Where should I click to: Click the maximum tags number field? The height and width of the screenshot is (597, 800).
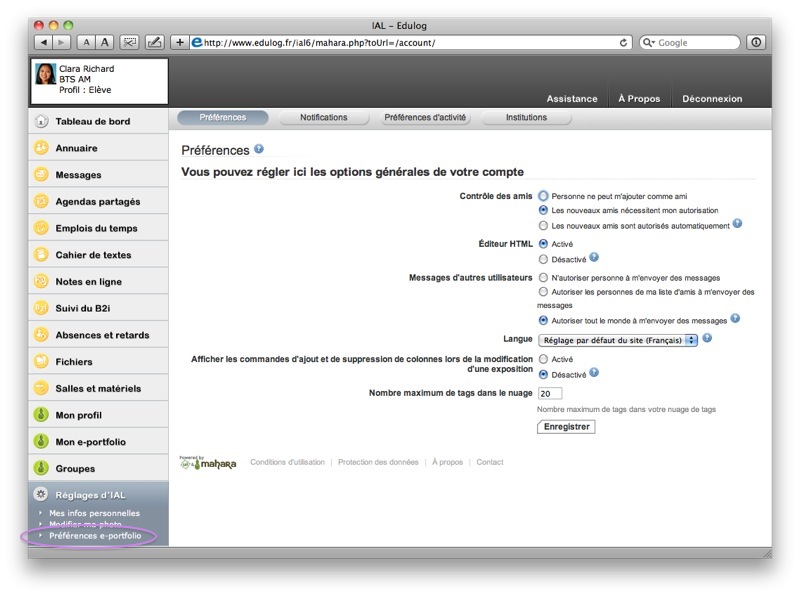pyautogui.click(x=550, y=393)
